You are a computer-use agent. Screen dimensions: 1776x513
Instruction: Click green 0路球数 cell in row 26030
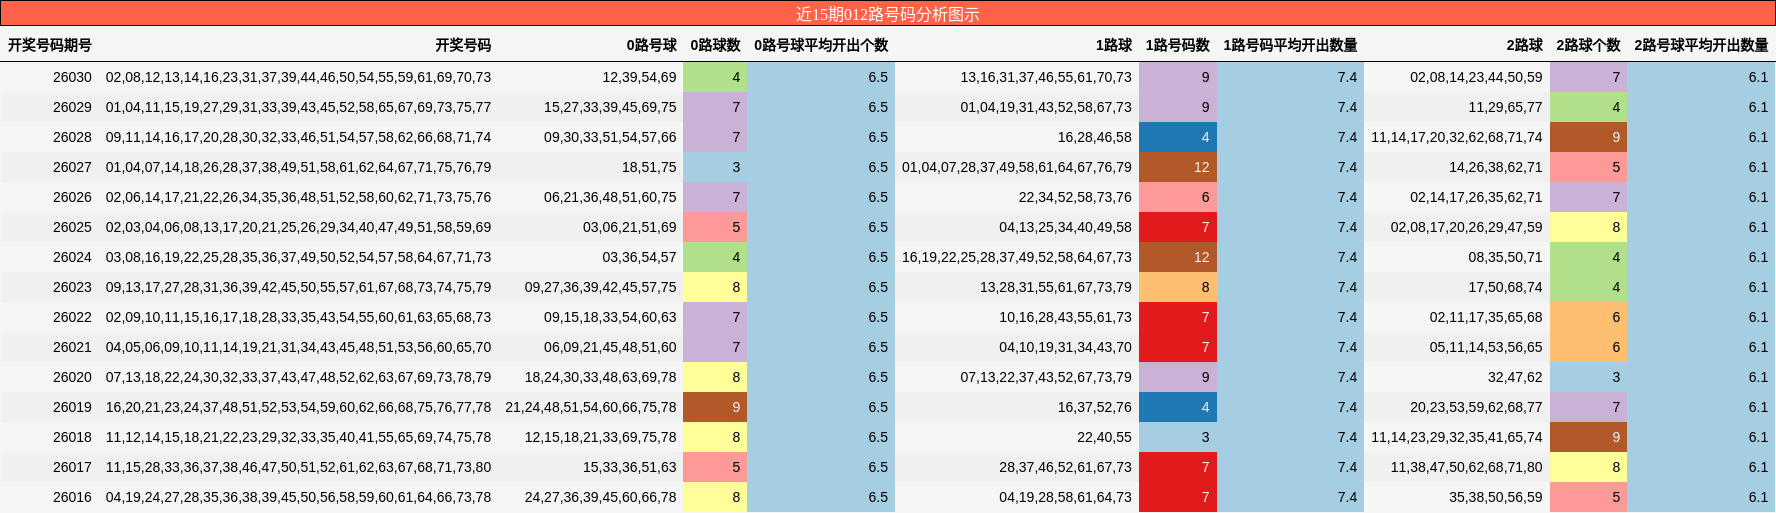click(715, 77)
